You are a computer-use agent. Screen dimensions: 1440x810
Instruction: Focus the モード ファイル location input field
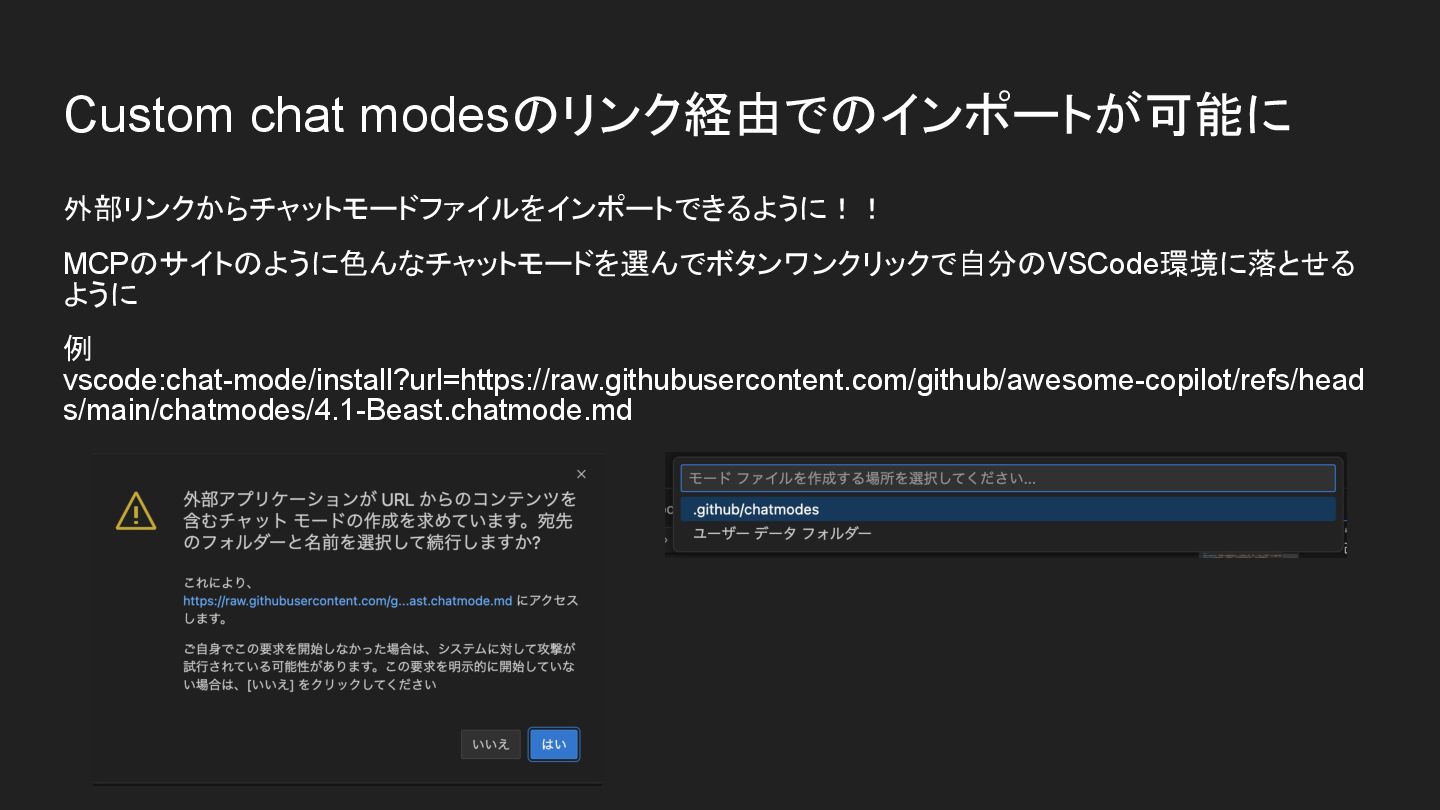point(1007,478)
